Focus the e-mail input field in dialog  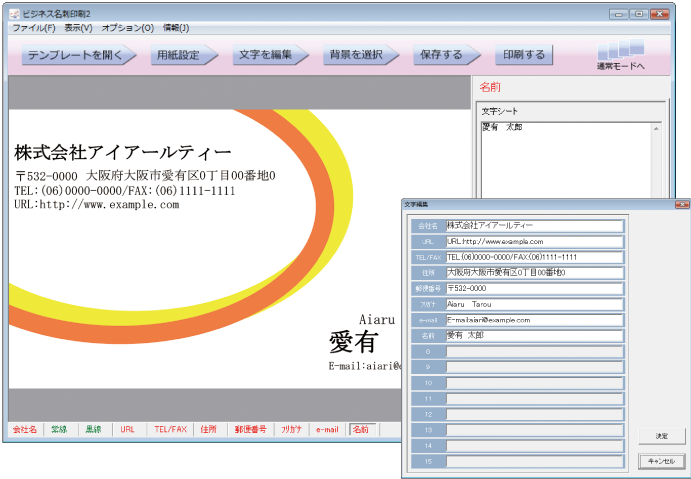pyautogui.click(x=534, y=320)
